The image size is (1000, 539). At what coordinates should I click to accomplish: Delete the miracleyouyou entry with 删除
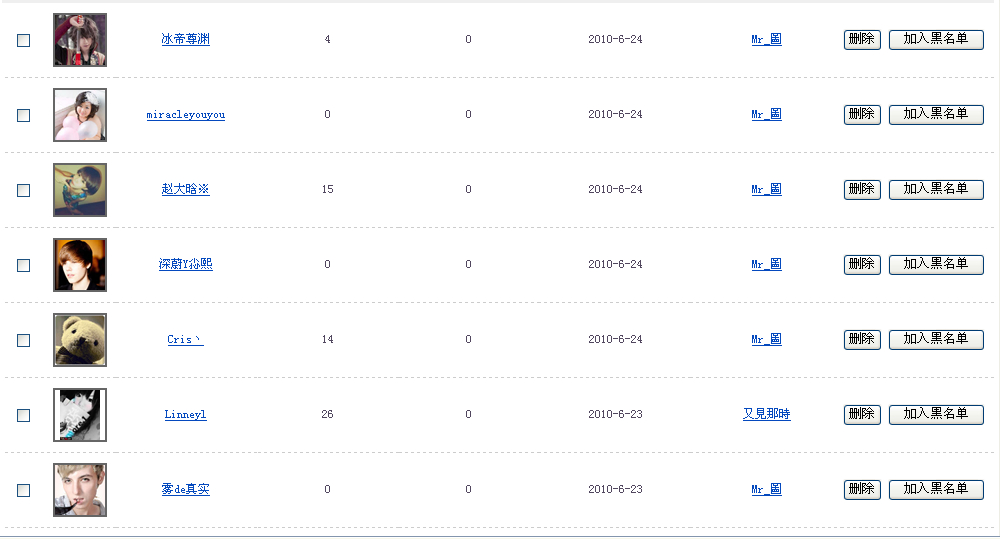point(862,114)
